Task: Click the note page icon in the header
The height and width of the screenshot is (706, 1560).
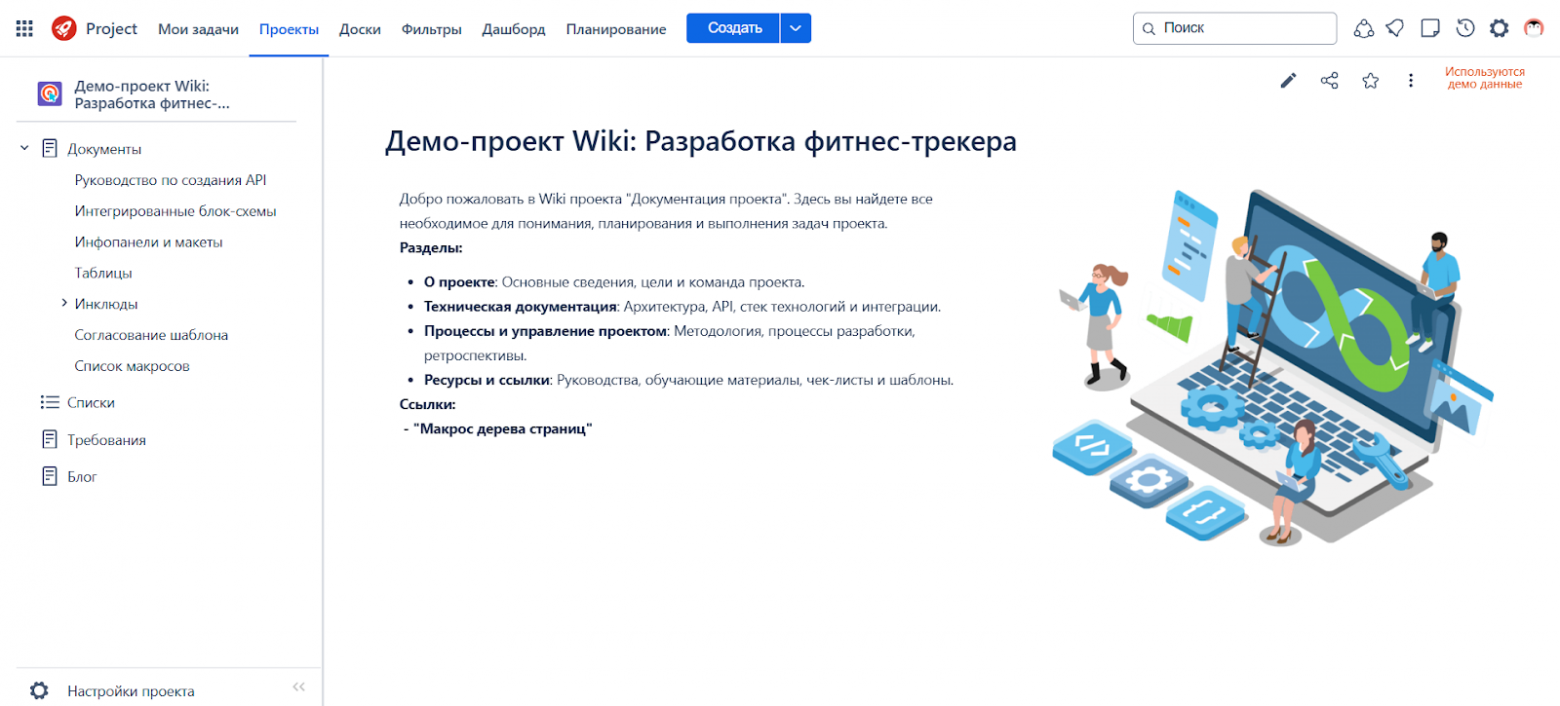Action: pos(1431,28)
